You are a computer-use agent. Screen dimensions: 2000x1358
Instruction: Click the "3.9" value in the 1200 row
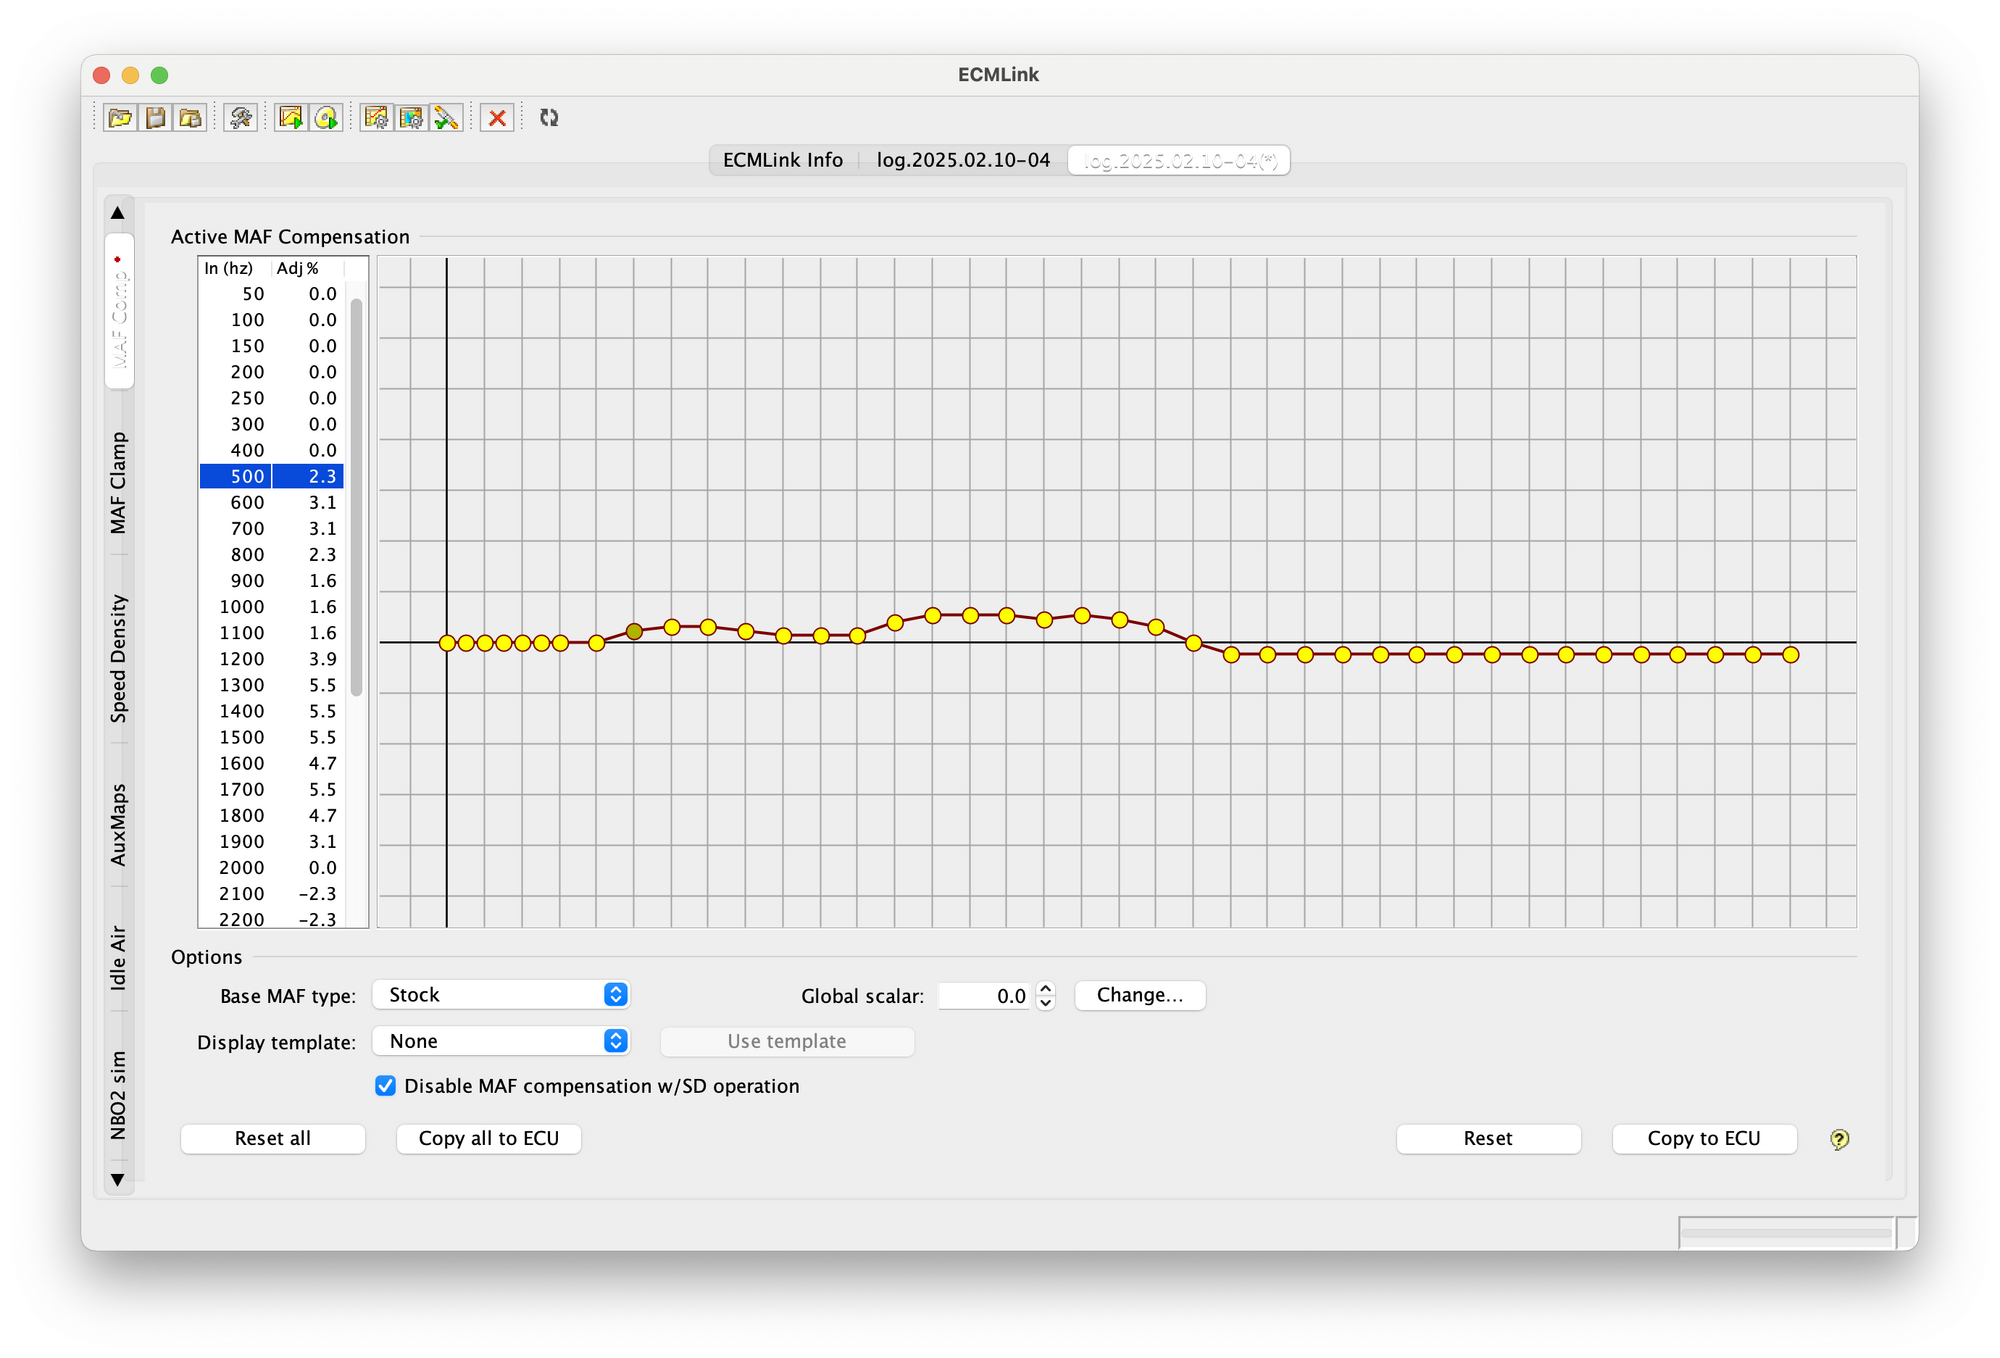click(308, 659)
